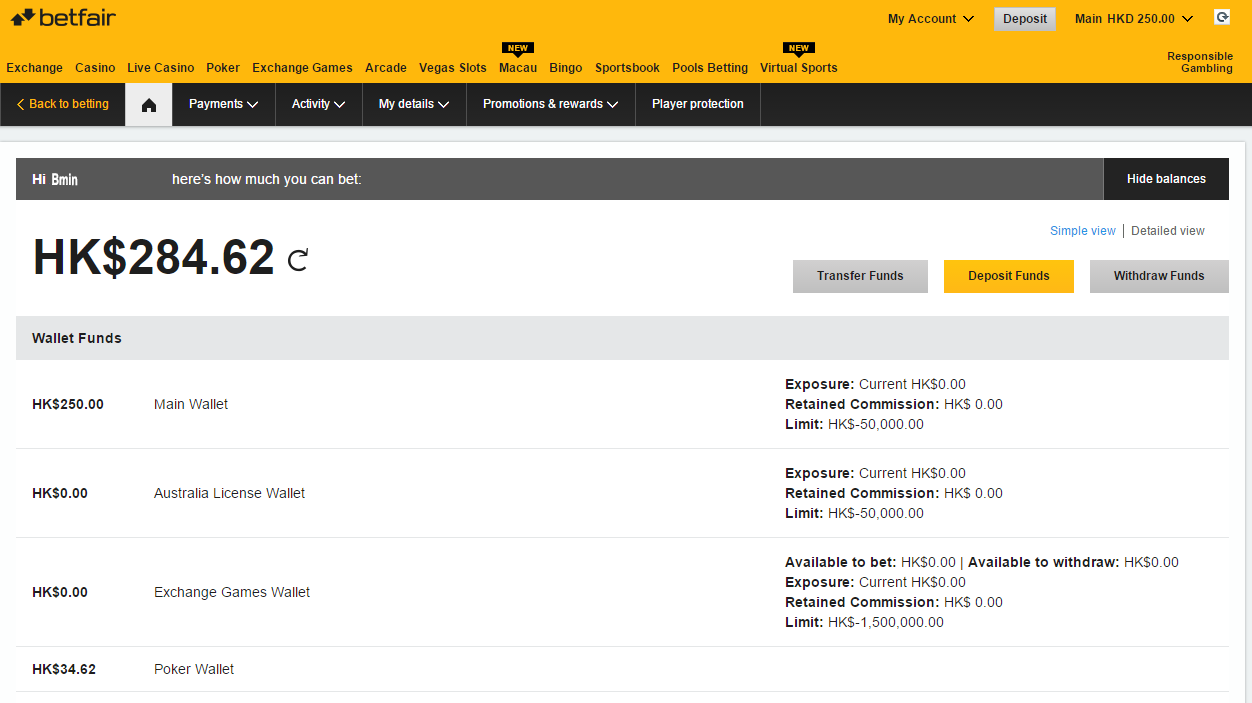Viewport: 1252px width, 703px height.
Task: Click the HK$284.62 total balance
Action: pyautogui.click(x=154, y=258)
